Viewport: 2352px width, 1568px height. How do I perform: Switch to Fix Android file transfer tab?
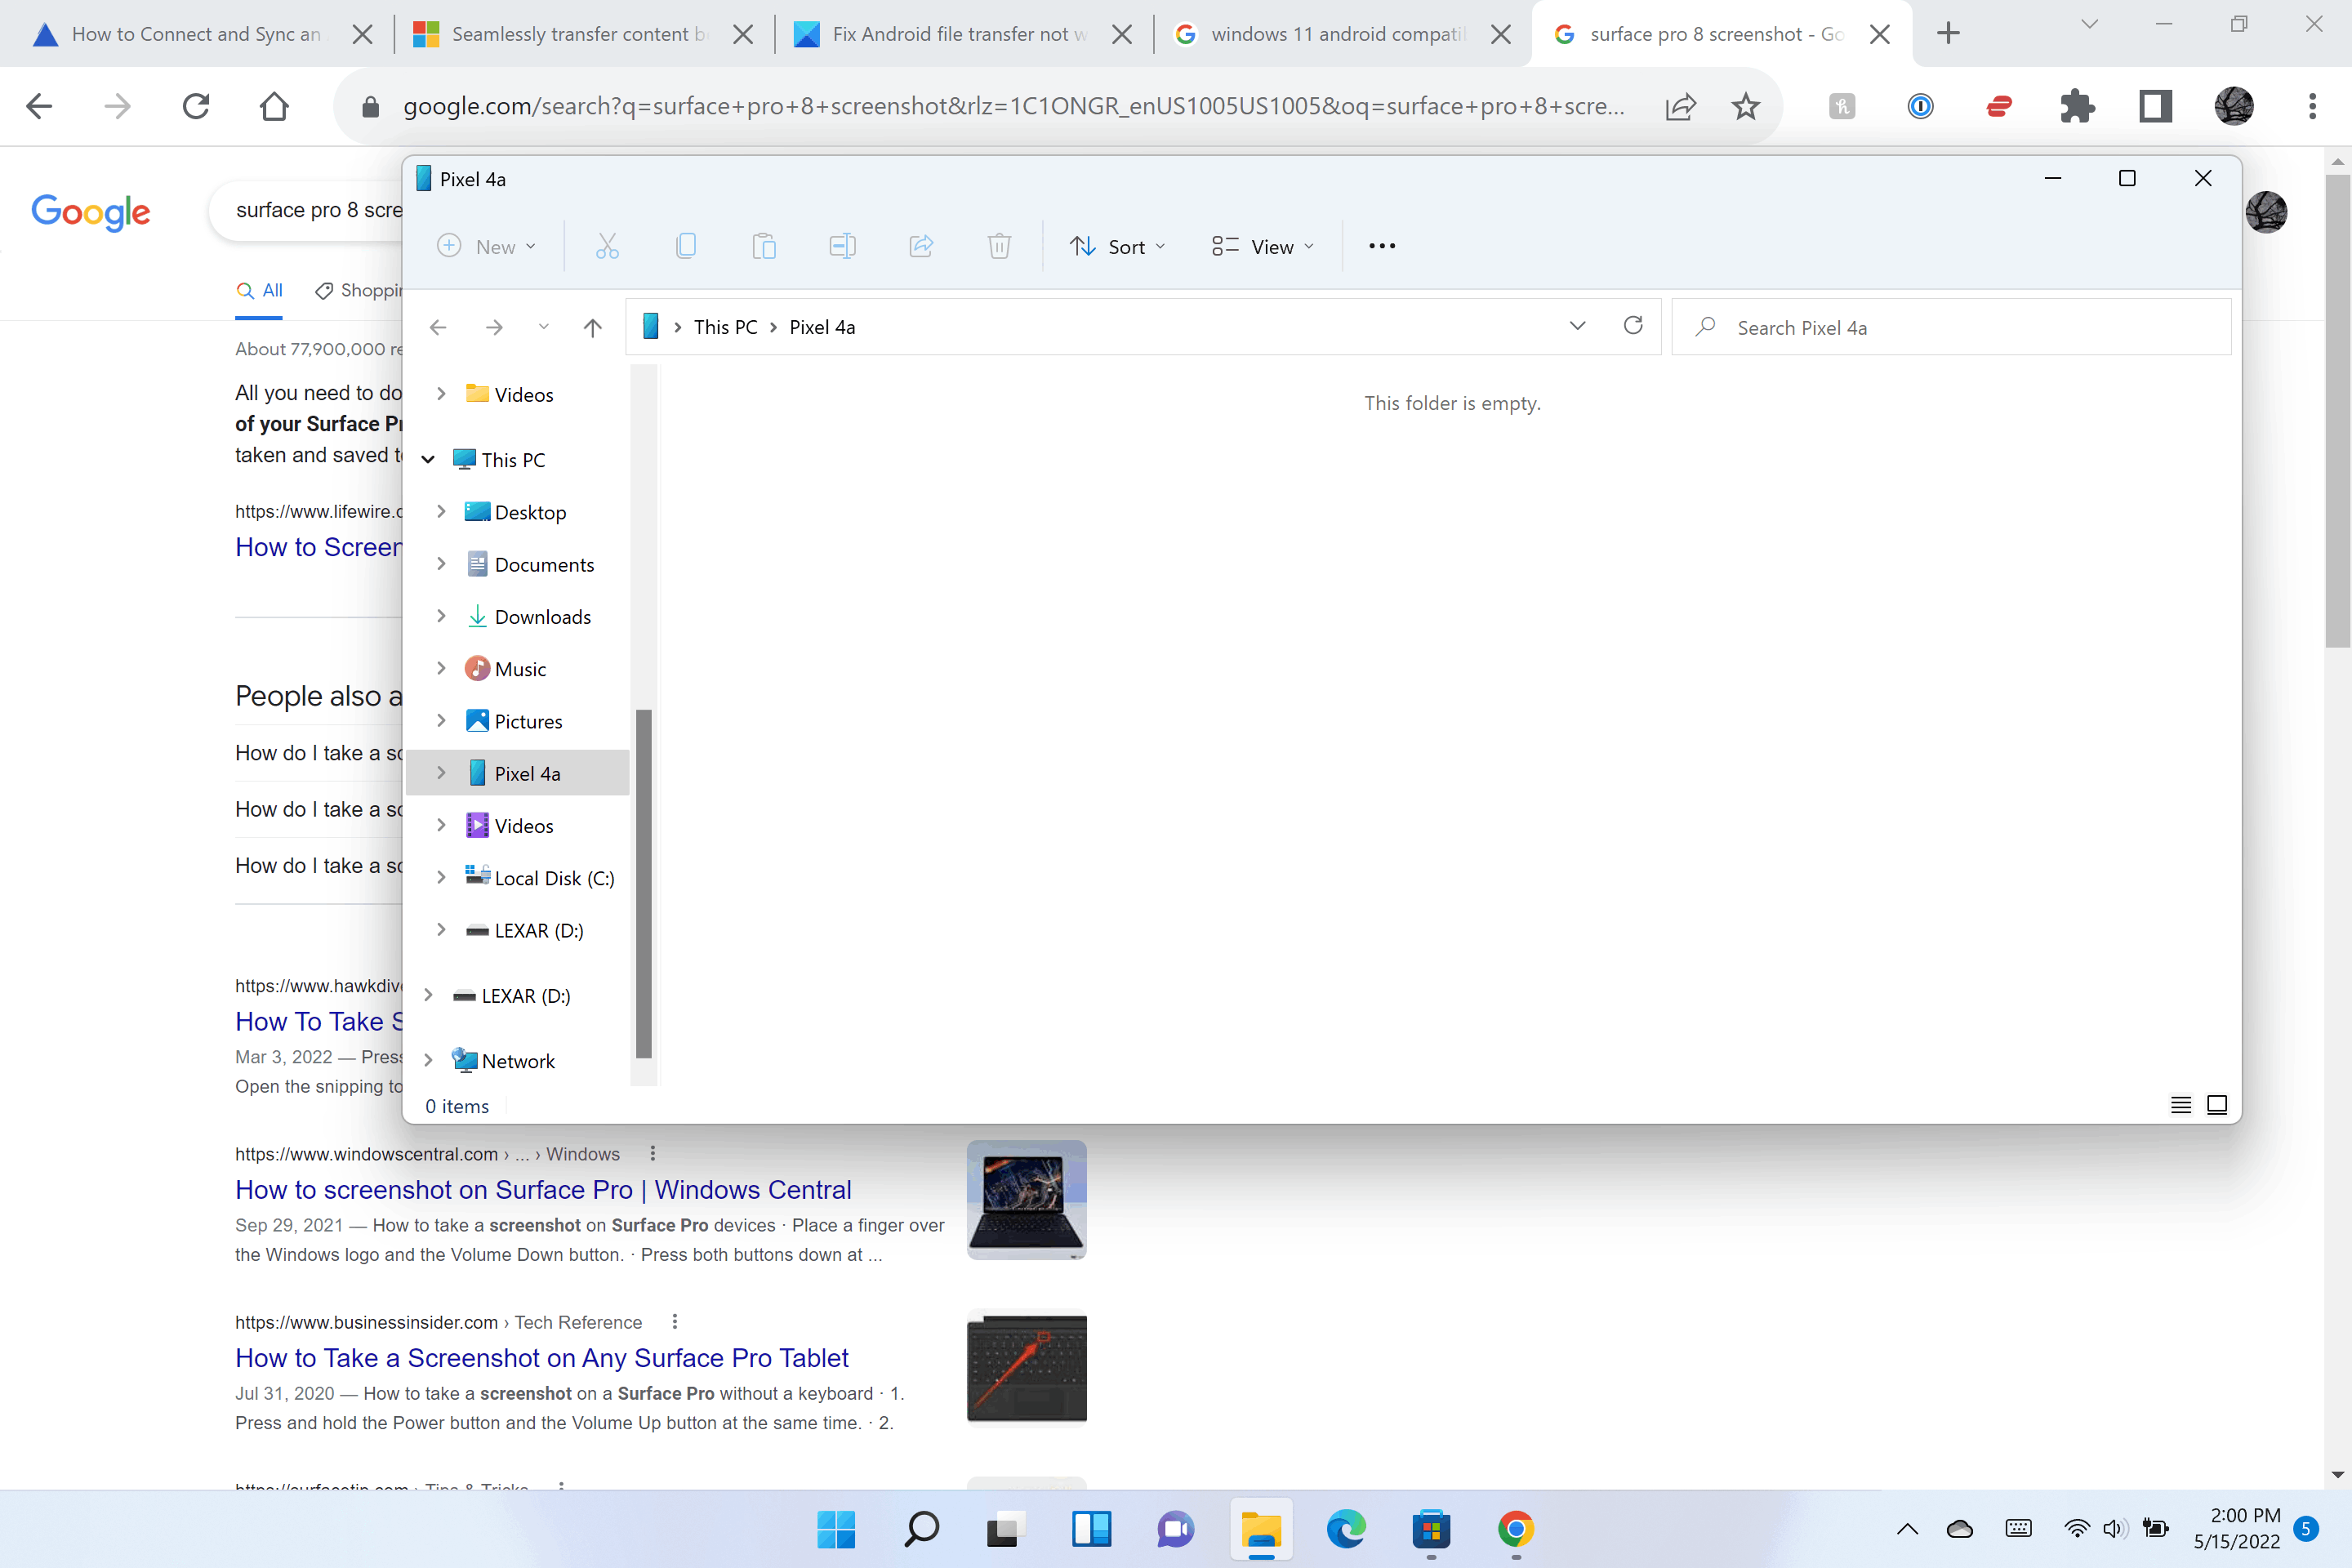[950, 34]
